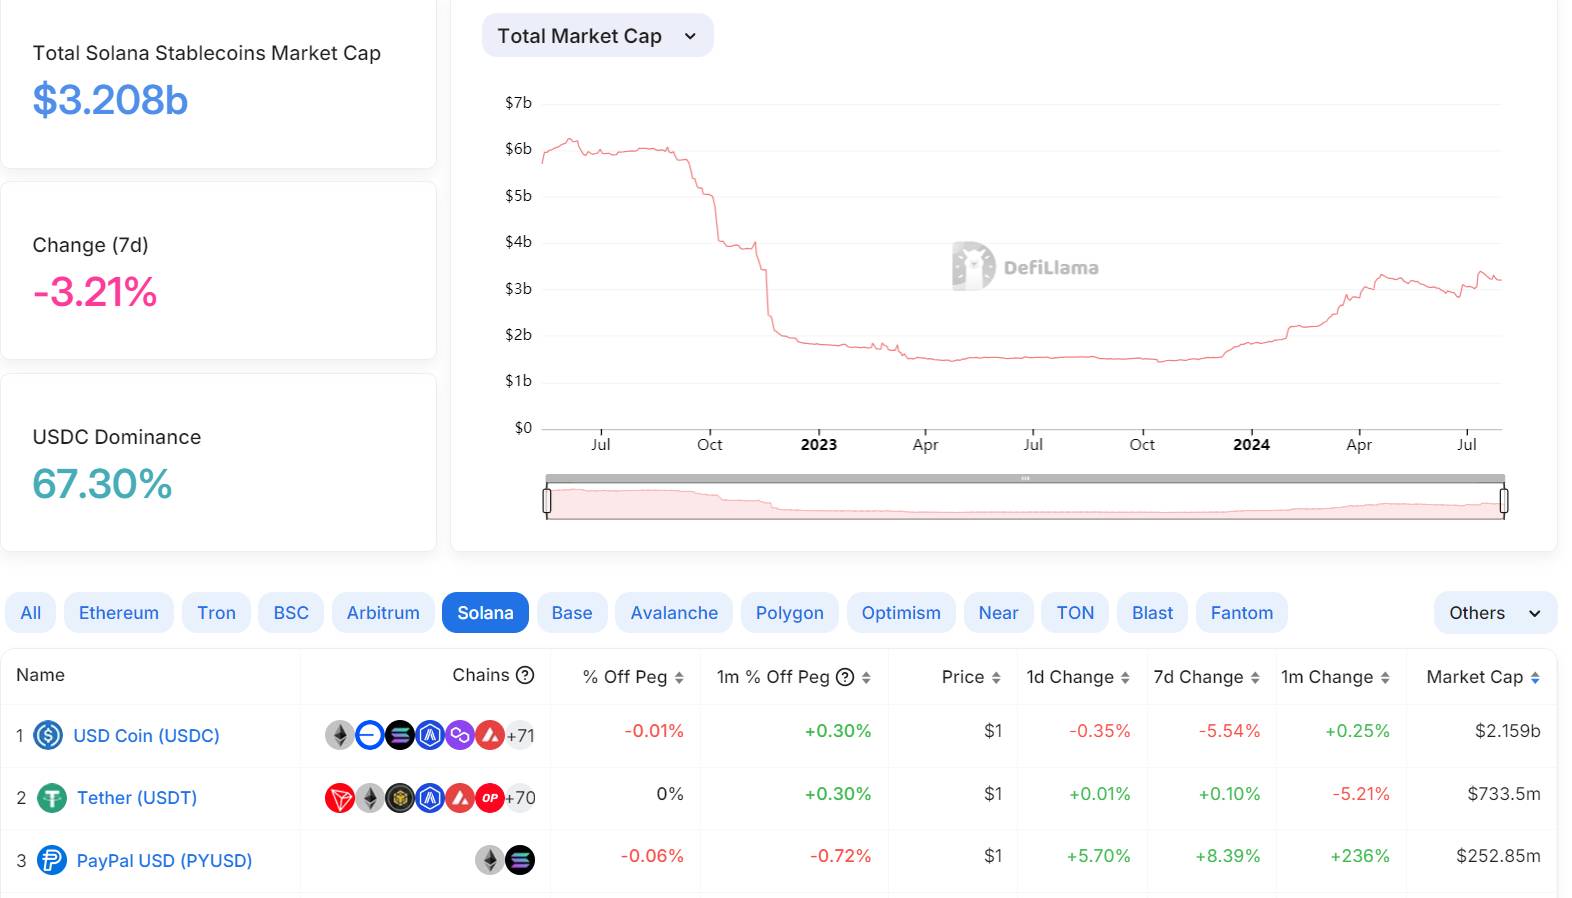
Task: Select the All chains tab
Action: [31, 613]
